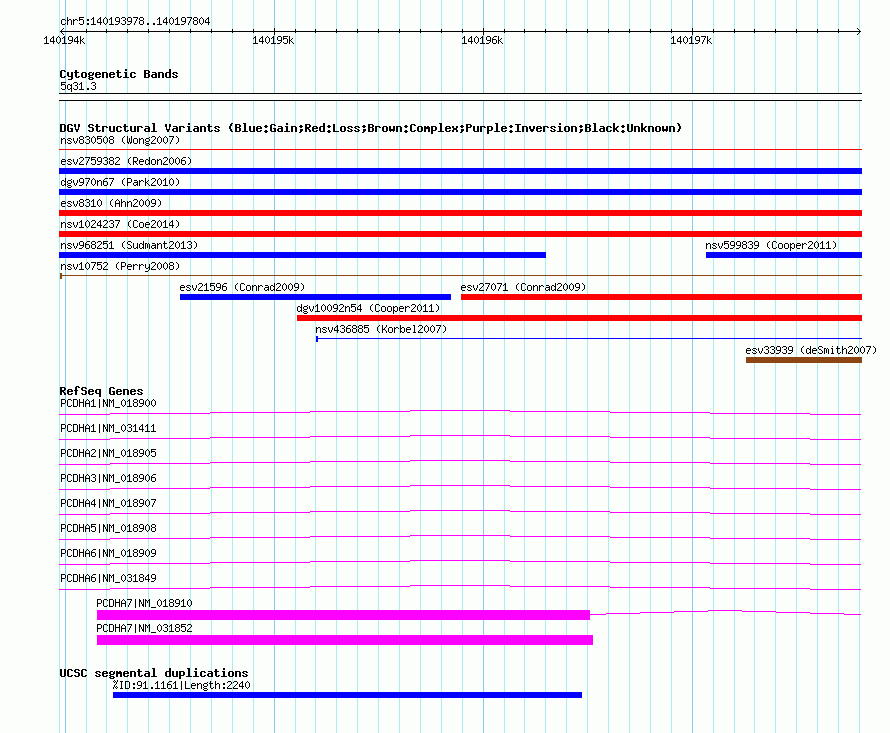Select PCDHA5|NM_018908 transcript label

point(108,528)
